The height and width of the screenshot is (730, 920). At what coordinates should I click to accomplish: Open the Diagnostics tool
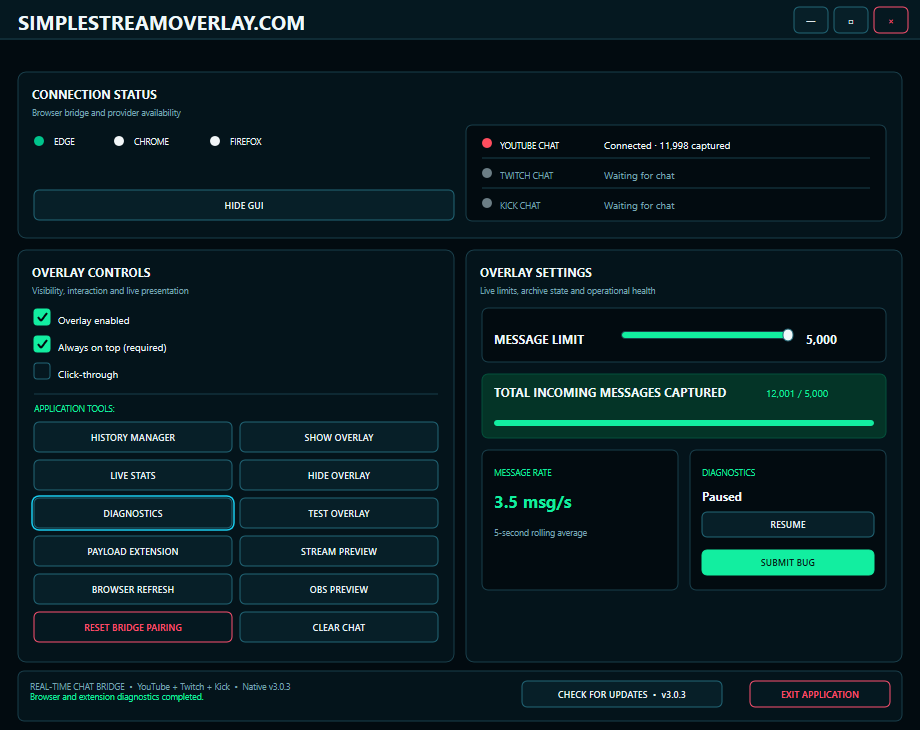click(x=133, y=513)
